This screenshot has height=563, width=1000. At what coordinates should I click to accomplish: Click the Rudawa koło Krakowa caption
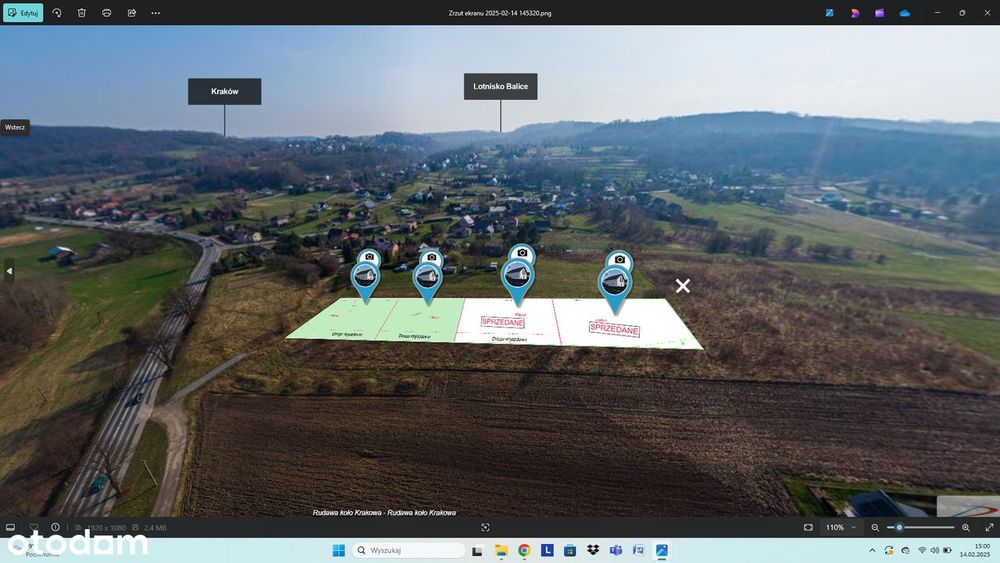pos(384,513)
